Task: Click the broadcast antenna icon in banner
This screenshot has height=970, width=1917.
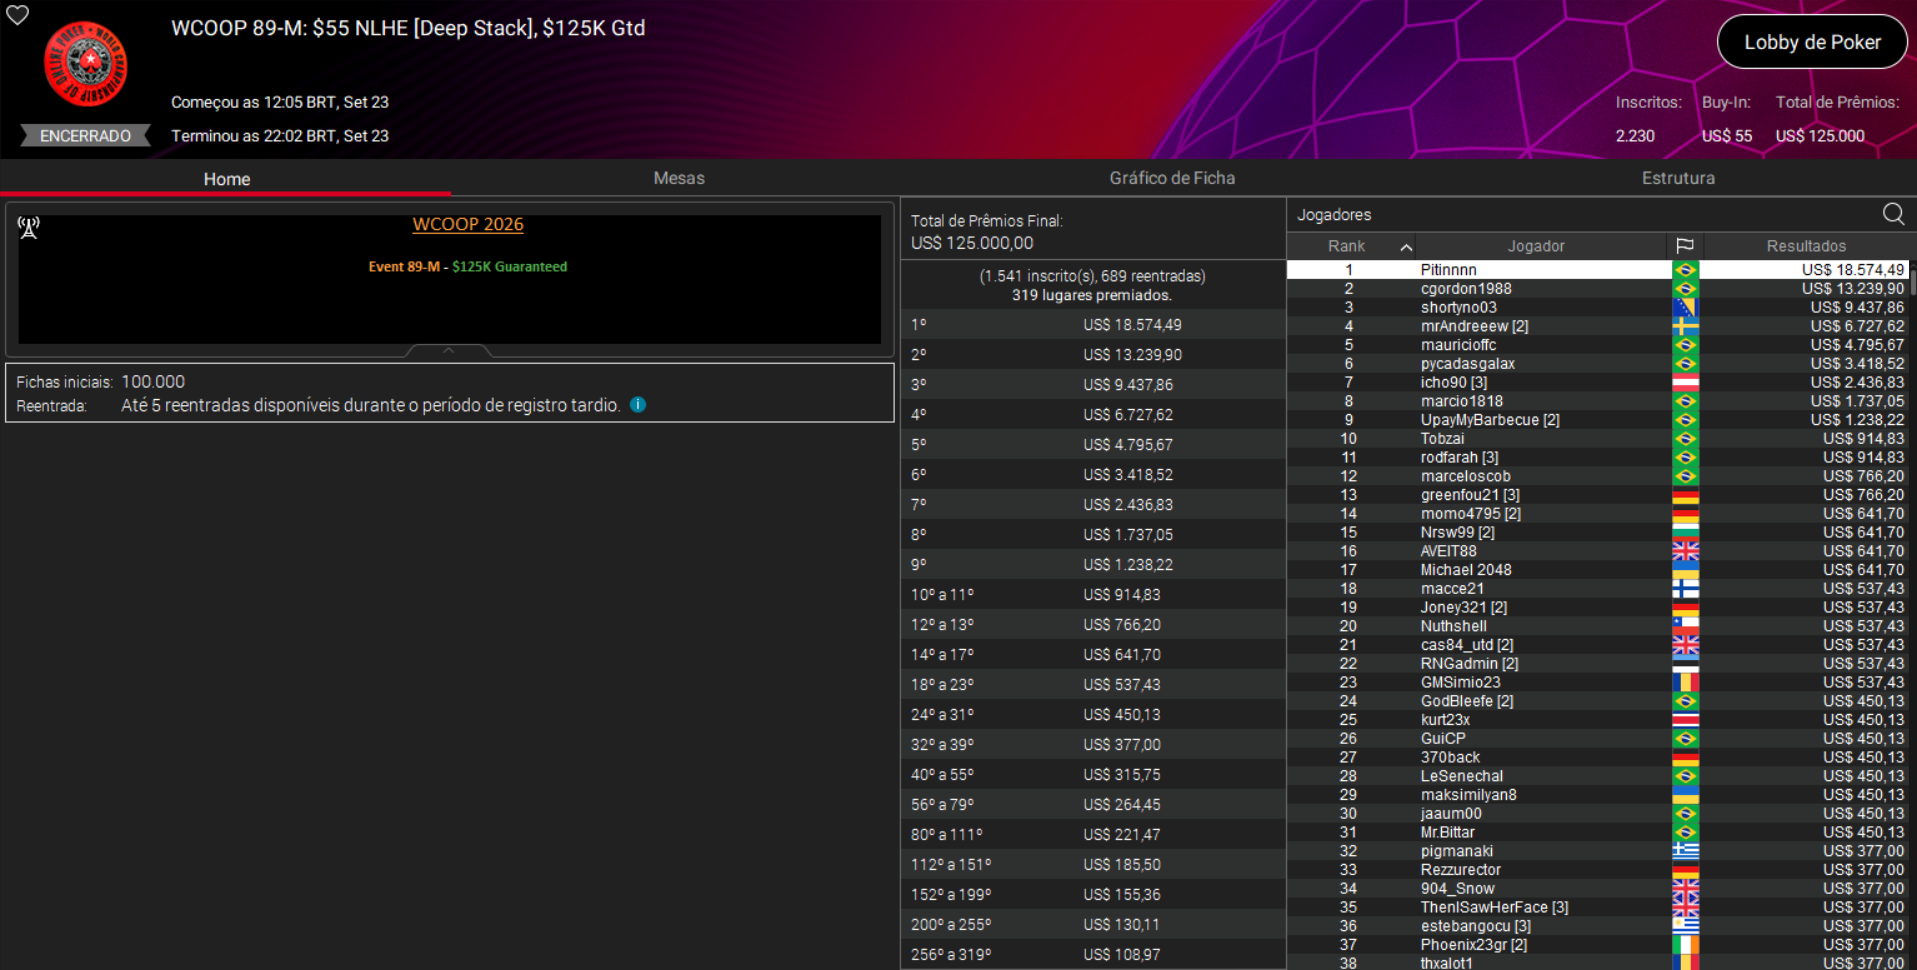Action: pyautogui.click(x=29, y=228)
